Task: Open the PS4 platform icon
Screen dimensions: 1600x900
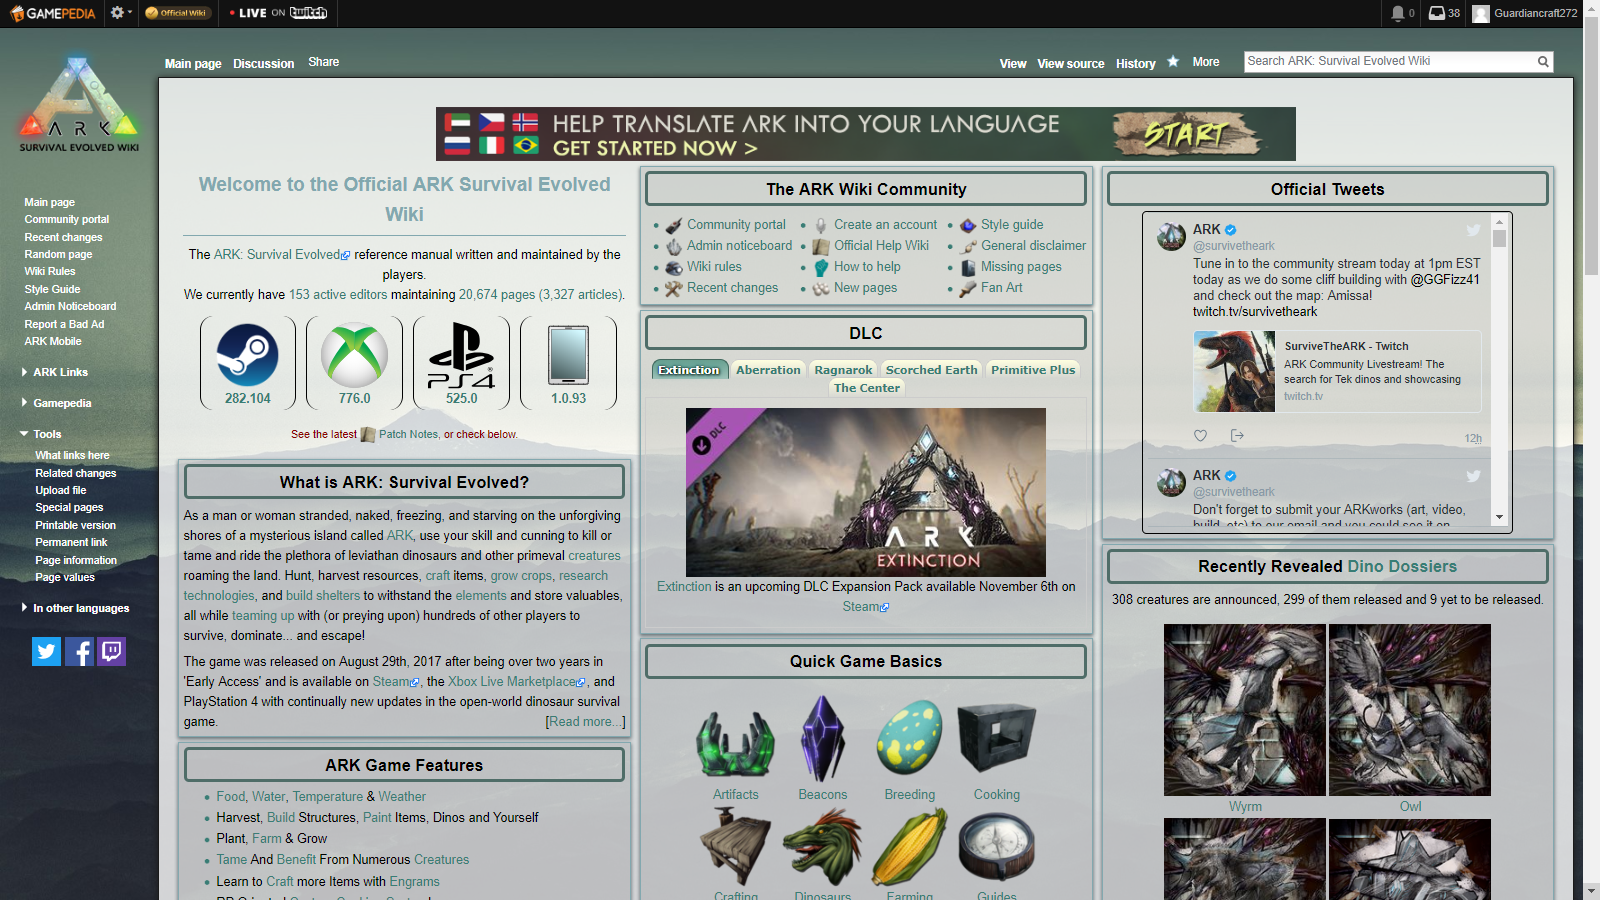Action: click(x=461, y=355)
